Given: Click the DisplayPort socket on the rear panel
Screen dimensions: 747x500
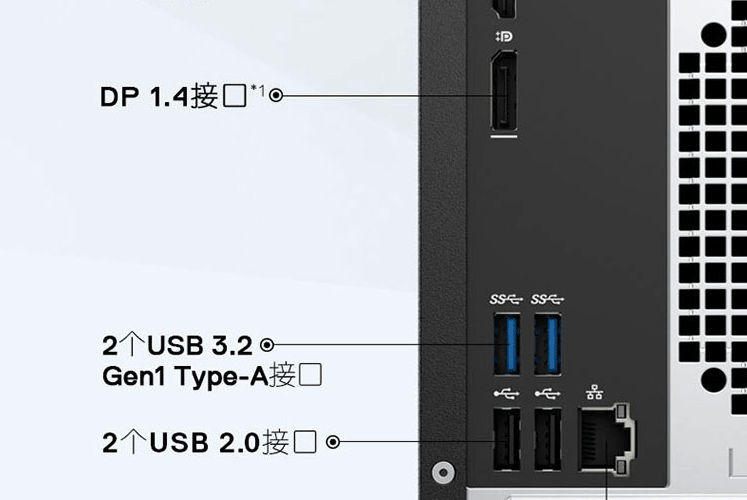Looking at the screenshot, I should [x=504, y=90].
